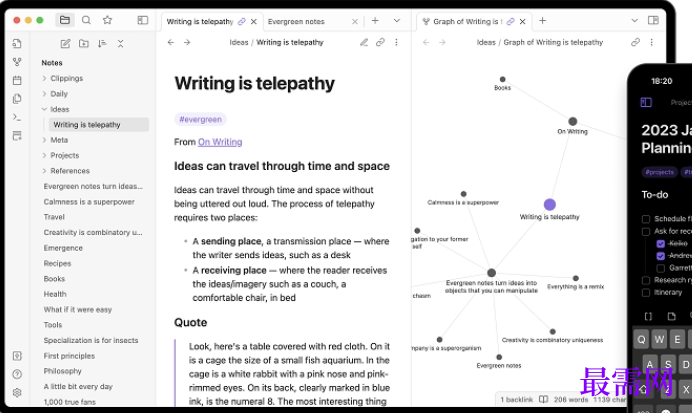Toggle the left sidebar panel icon

click(143, 20)
